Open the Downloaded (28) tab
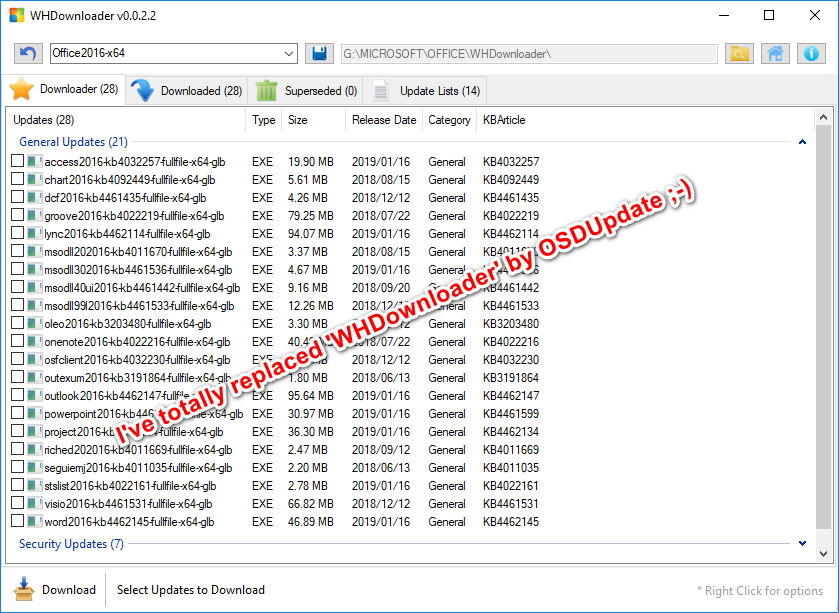The width and height of the screenshot is (839, 613). point(187,91)
